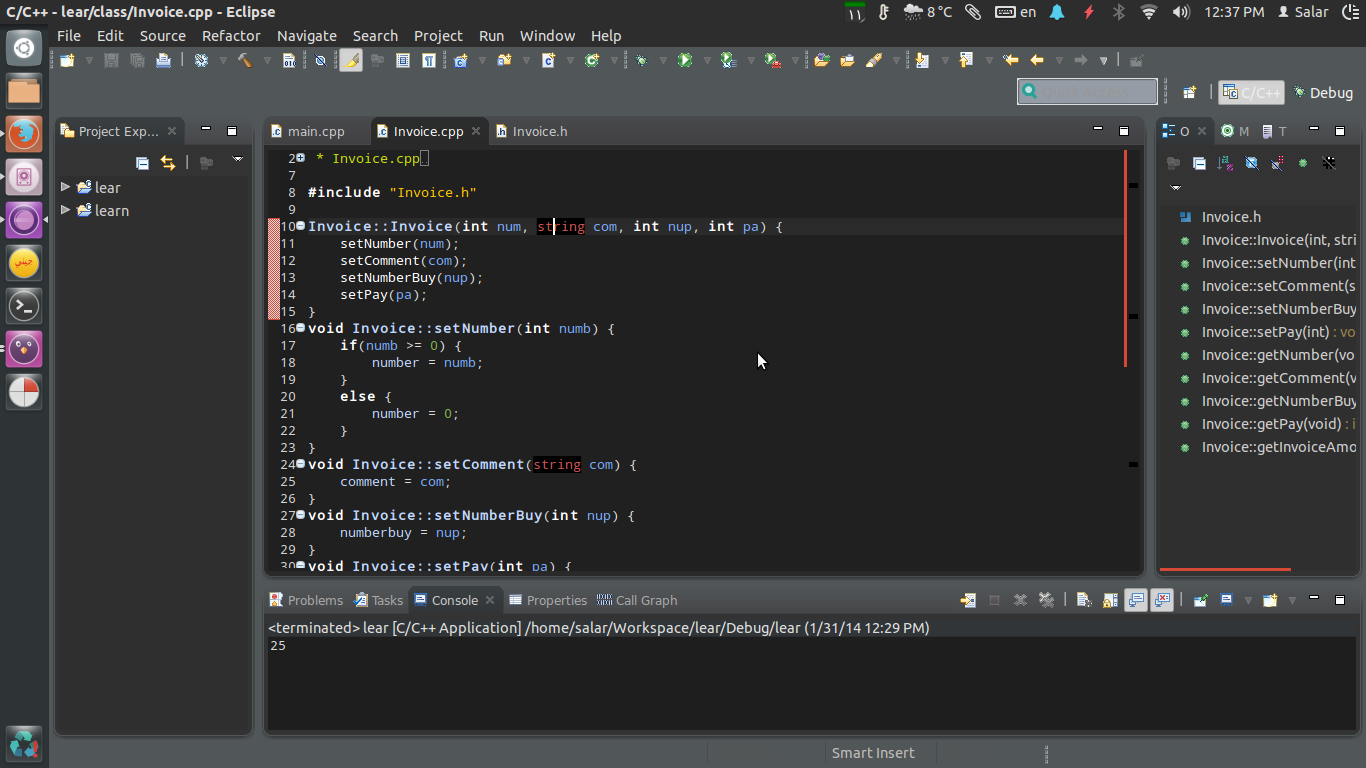Image resolution: width=1366 pixels, height=768 pixels.
Task: Click the Debug bug icon in toolbar
Action: pos(641,60)
